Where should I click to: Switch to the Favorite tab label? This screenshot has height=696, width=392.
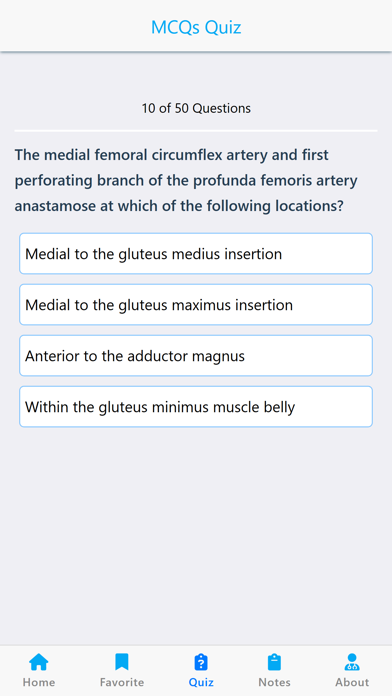[122, 682]
